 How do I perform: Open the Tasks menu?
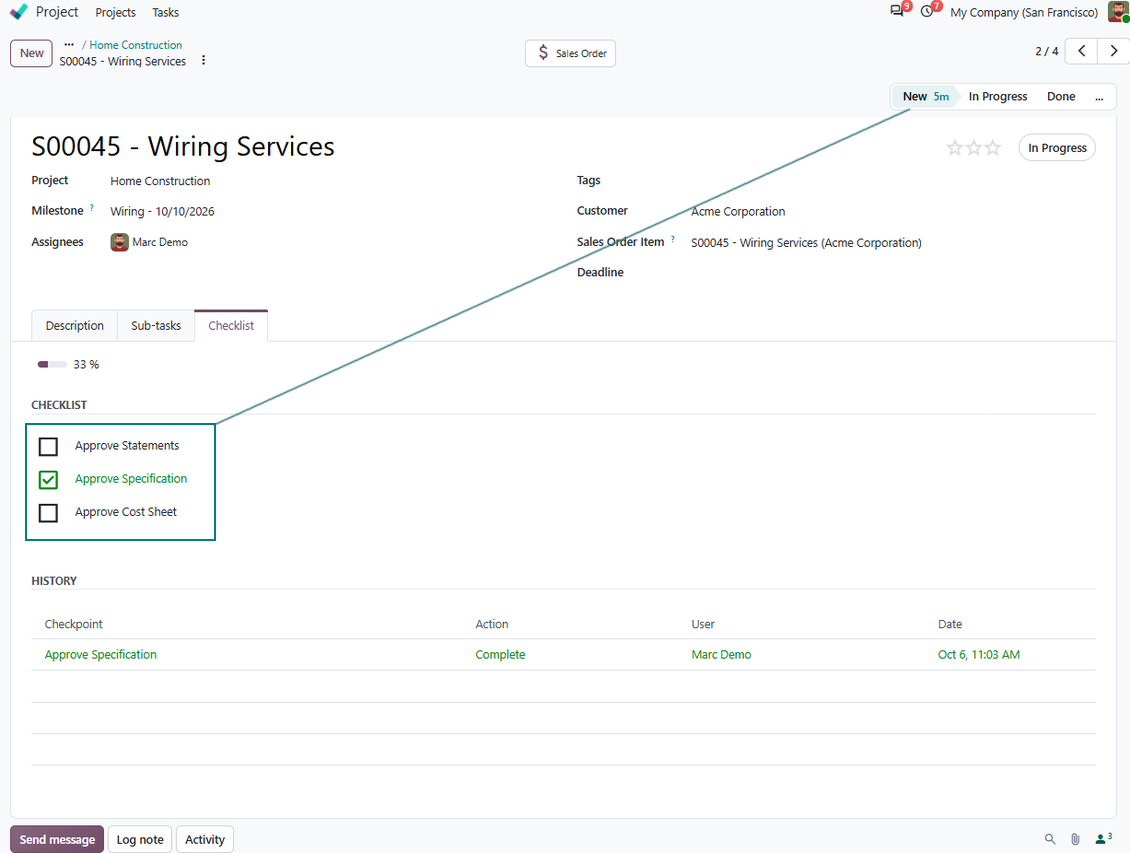click(166, 12)
